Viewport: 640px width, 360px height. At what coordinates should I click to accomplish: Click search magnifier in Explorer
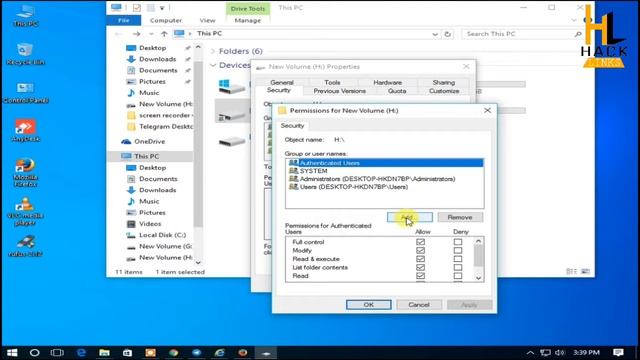coord(578,34)
